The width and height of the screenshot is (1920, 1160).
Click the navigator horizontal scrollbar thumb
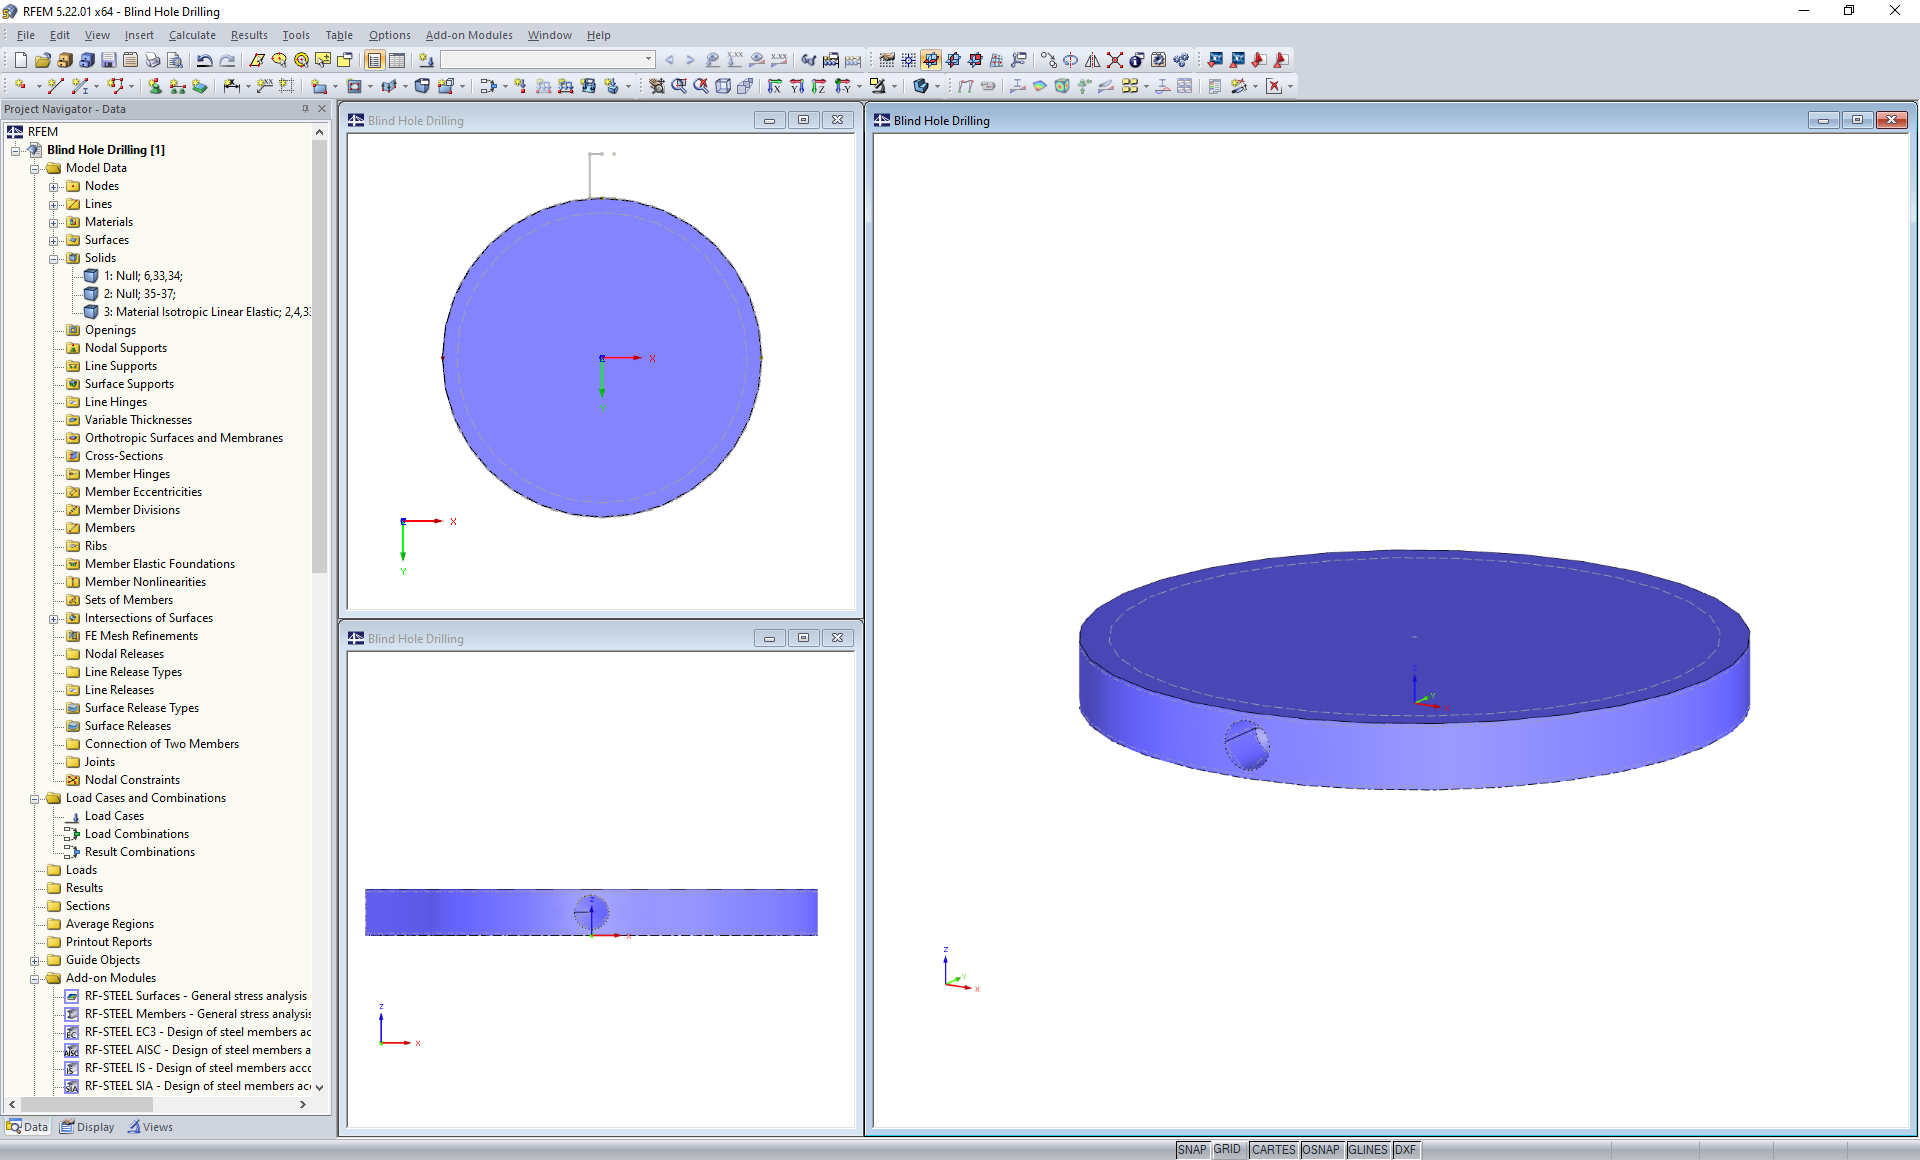pyautogui.click(x=85, y=1105)
